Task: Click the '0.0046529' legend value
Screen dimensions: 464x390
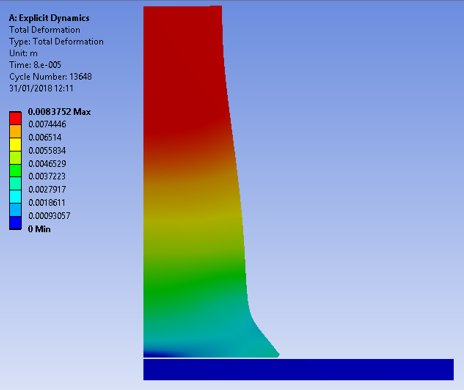Action: [x=47, y=164]
